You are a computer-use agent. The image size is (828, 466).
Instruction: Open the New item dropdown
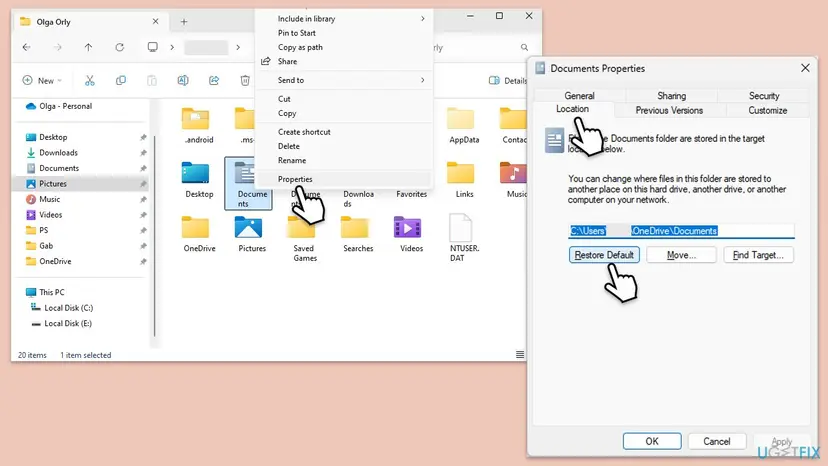(42, 80)
